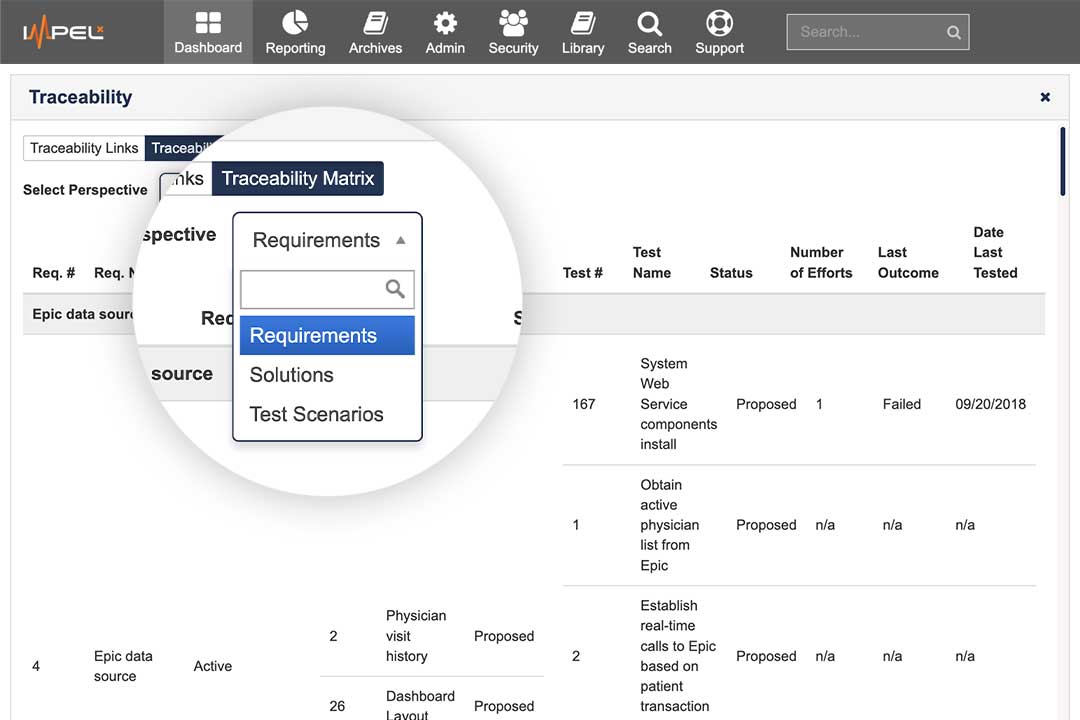Click the Test Name column header
The image size is (1080, 720).
[x=652, y=263]
